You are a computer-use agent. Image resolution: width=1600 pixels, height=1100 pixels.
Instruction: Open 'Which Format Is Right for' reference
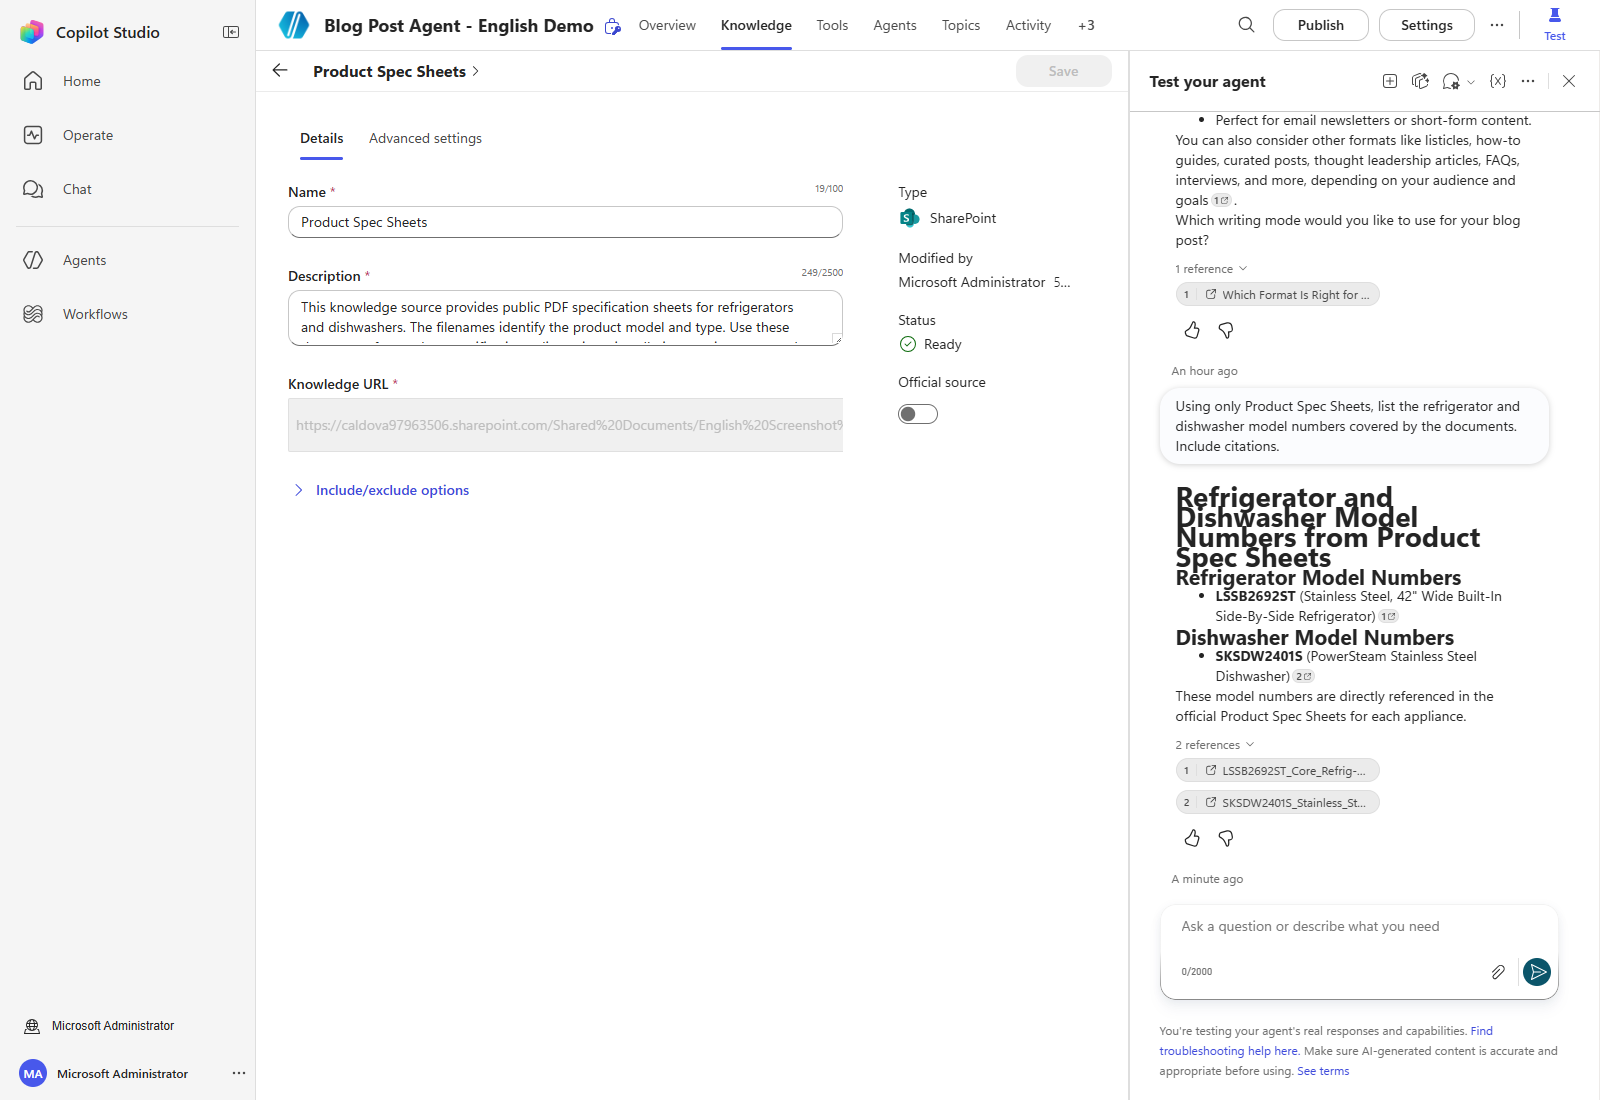1278,295
